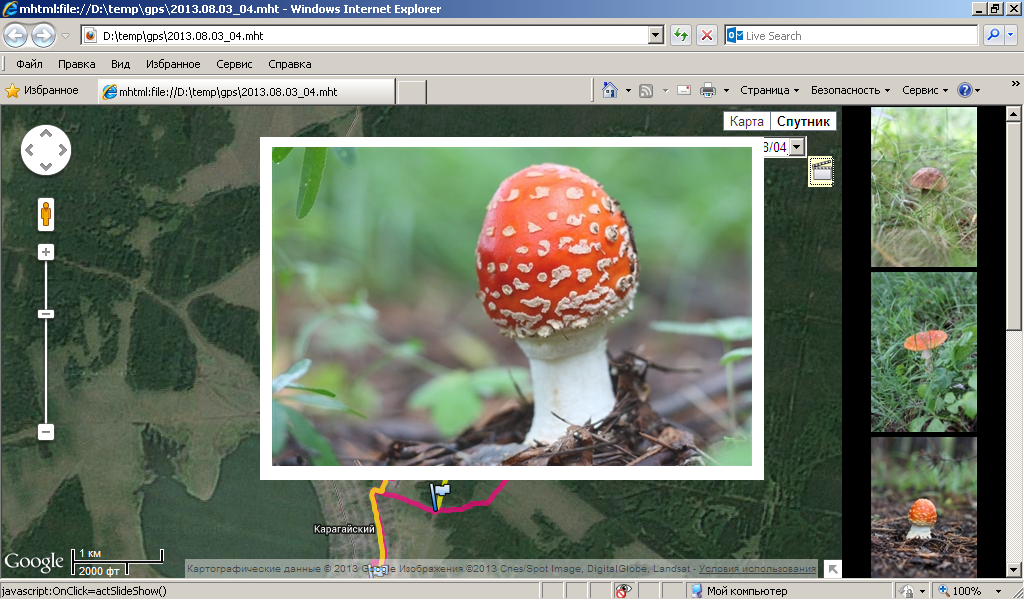The image size is (1024, 600).
Task: Open the Print options dropdown arrow
Action: pos(726,91)
